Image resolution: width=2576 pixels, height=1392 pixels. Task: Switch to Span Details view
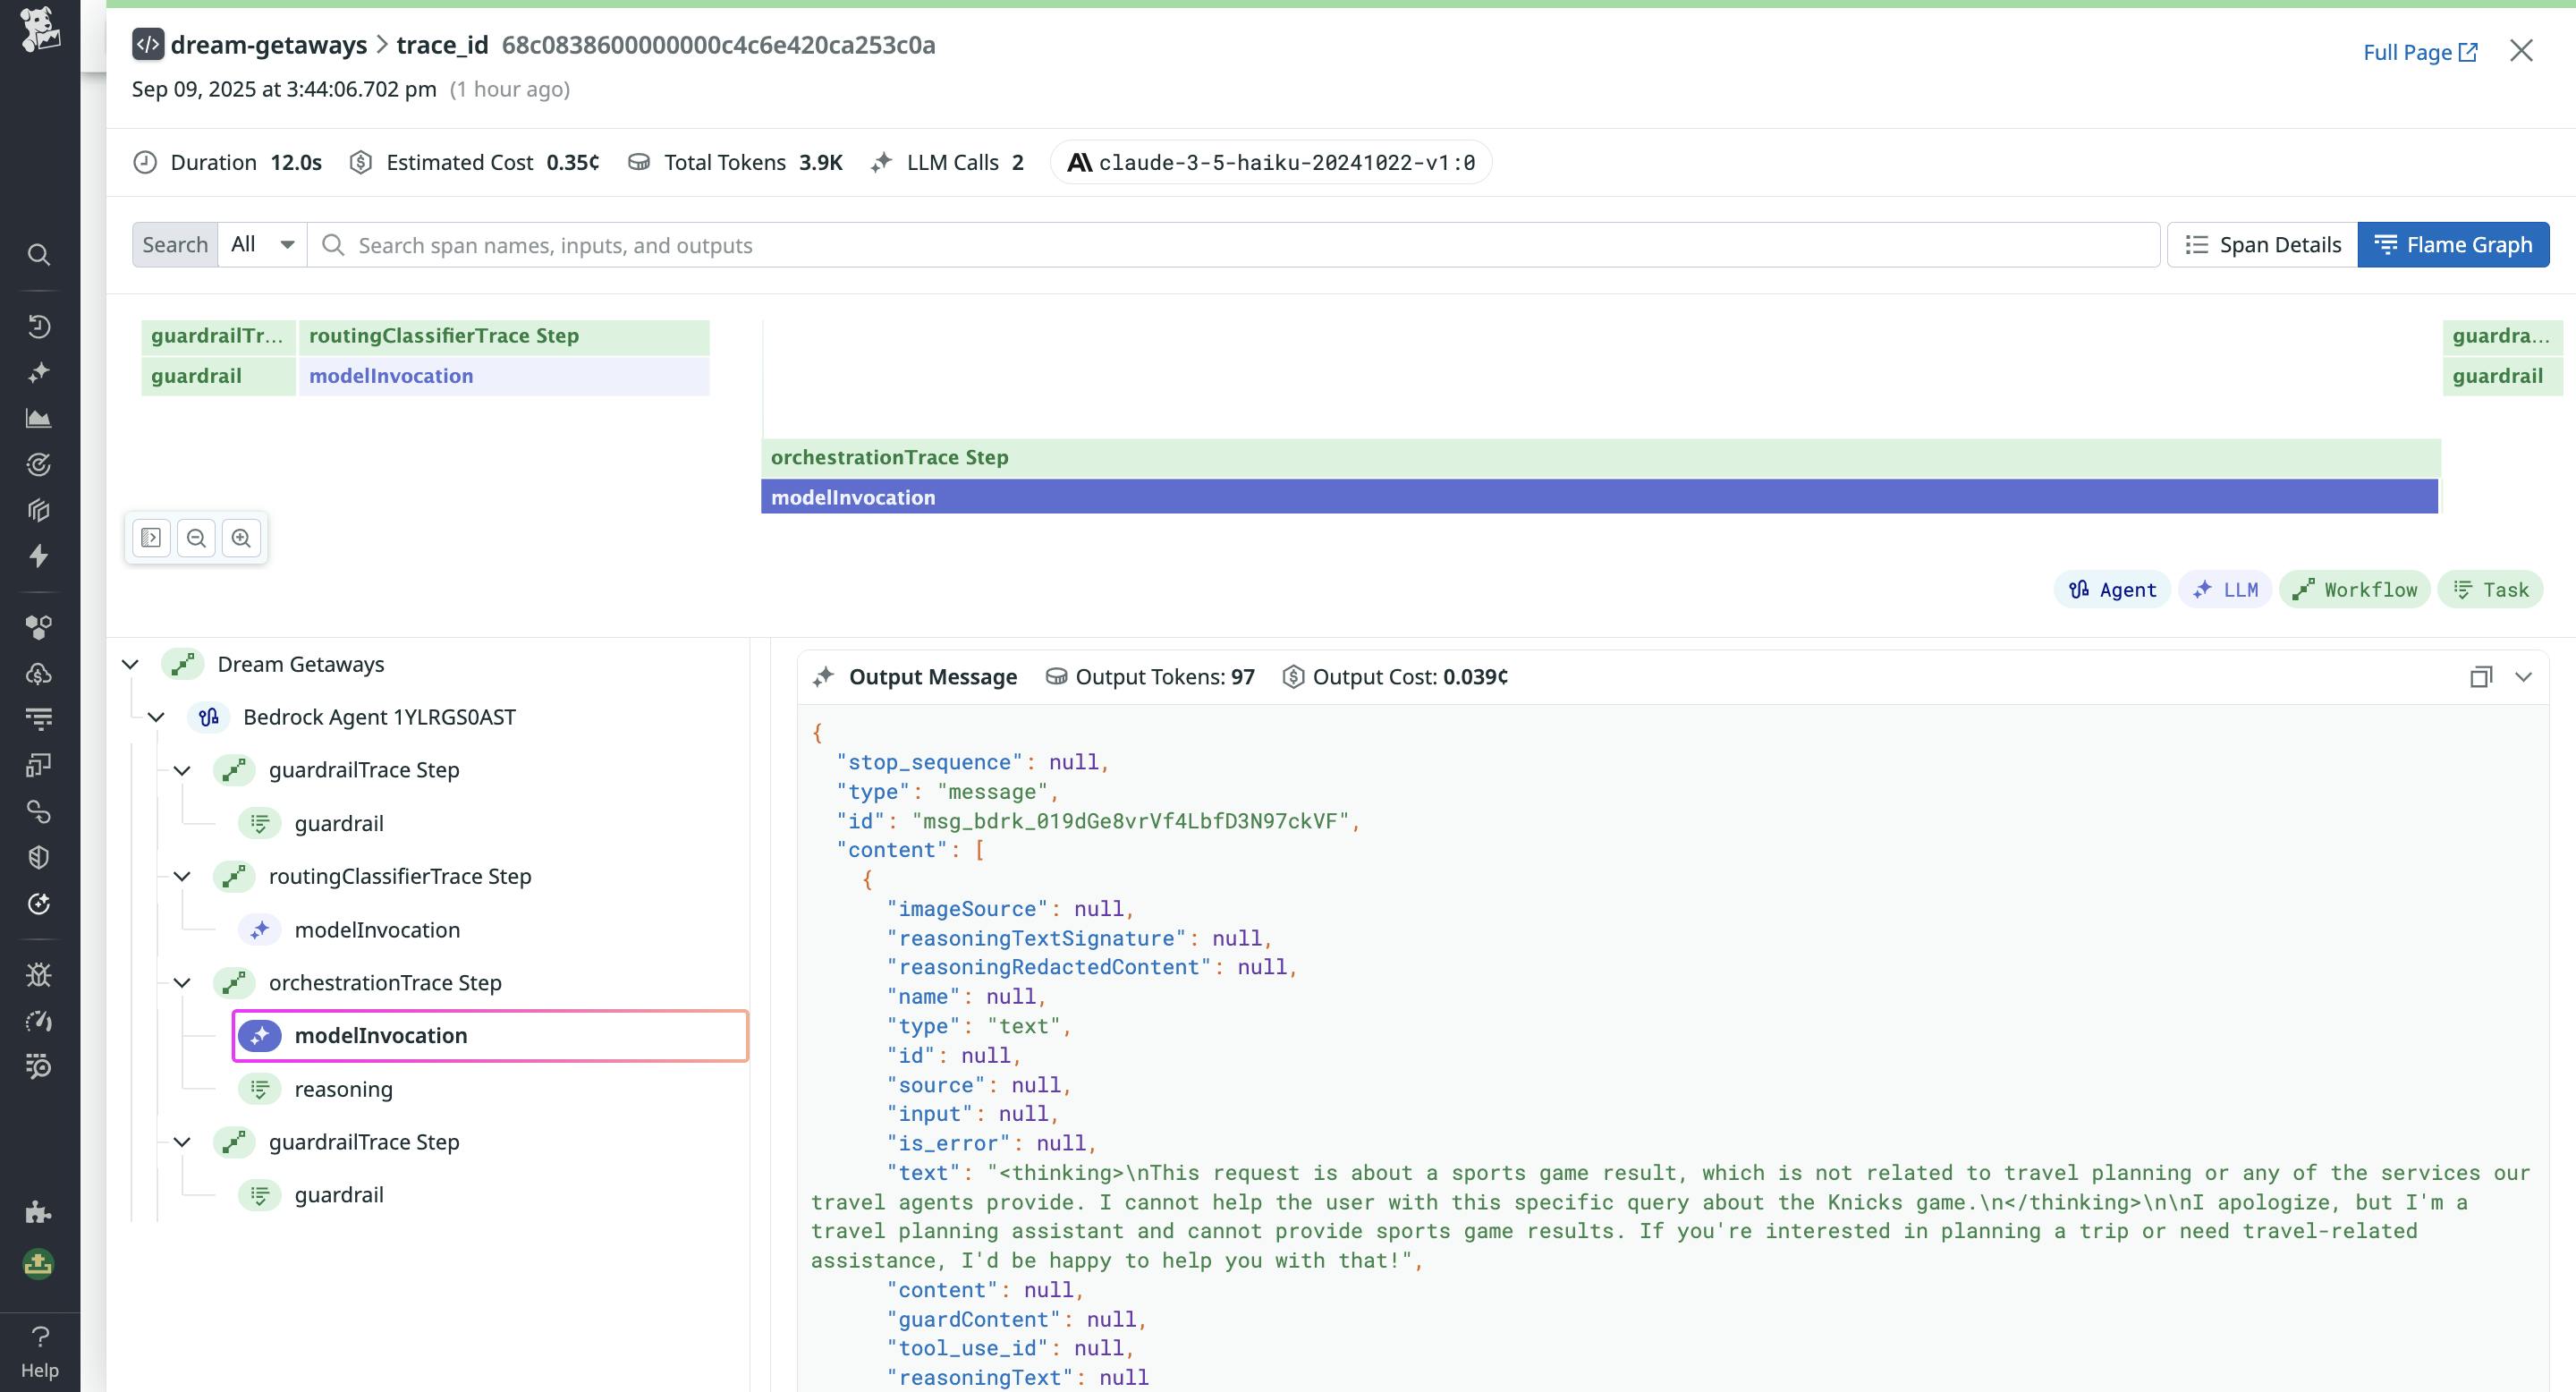pos(2262,245)
